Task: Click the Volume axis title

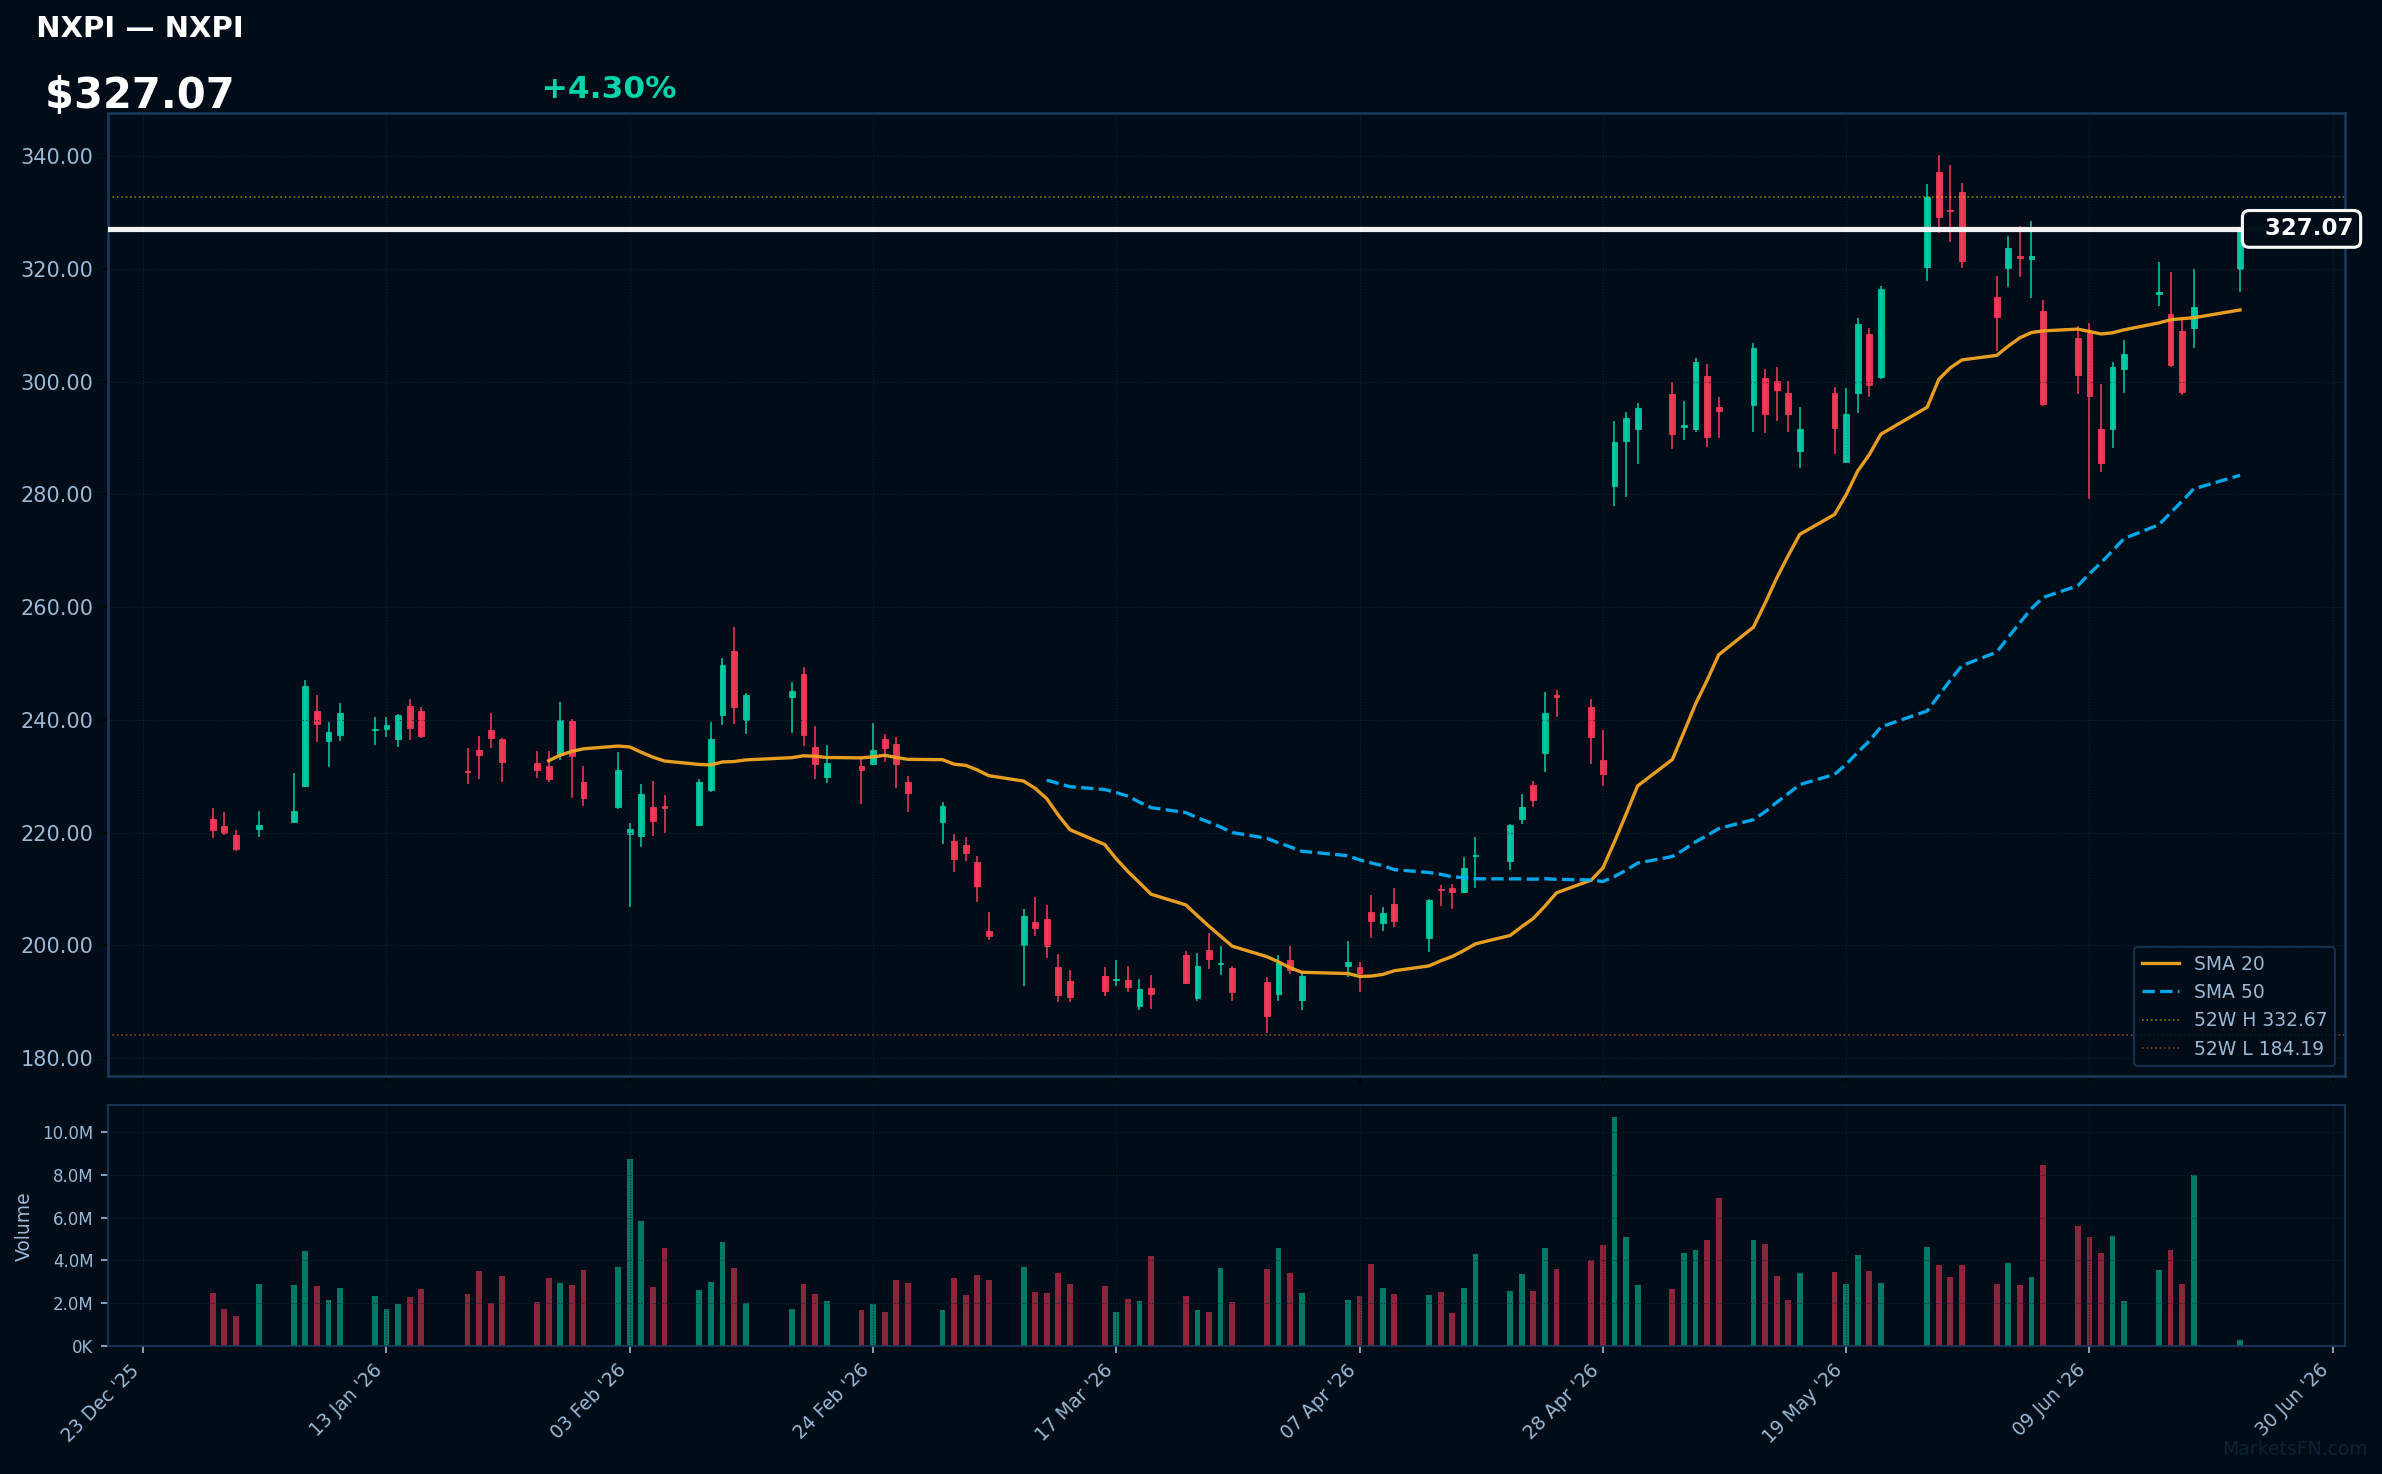Action: point(23,1227)
